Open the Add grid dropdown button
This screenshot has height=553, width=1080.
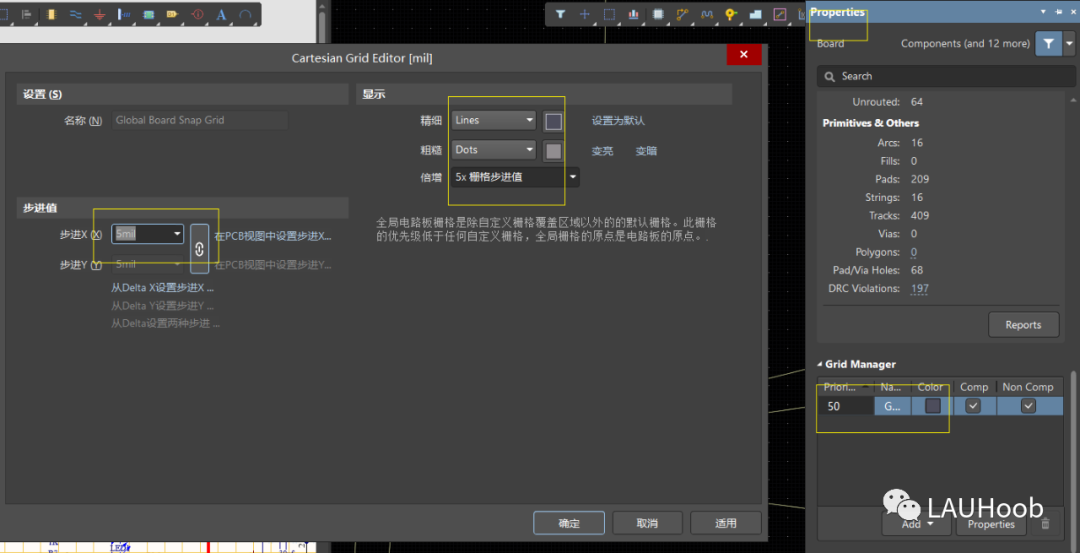917,524
